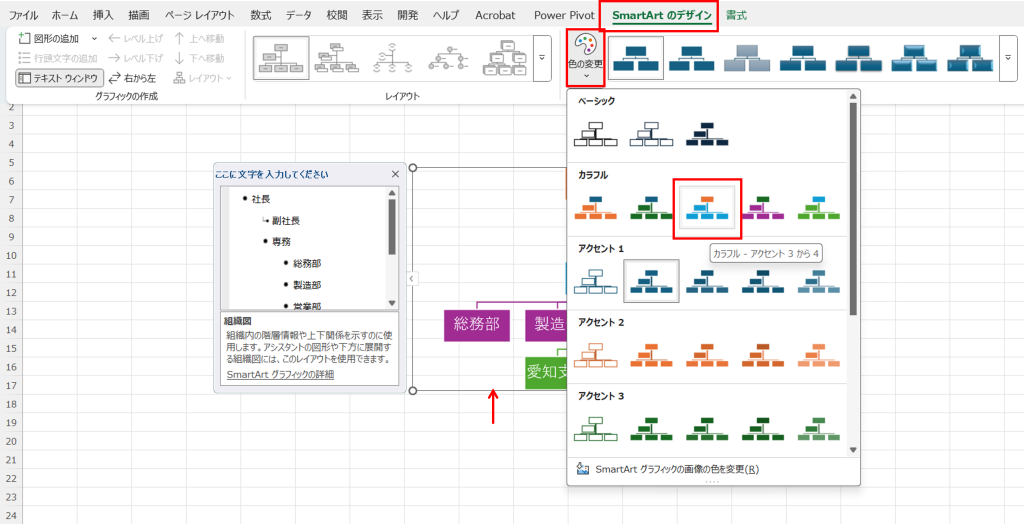The height and width of the screenshot is (524, 1024).
Task: Pick the first アクセント 2 orange outline thumbnail
Action: (x=596, y=355)
